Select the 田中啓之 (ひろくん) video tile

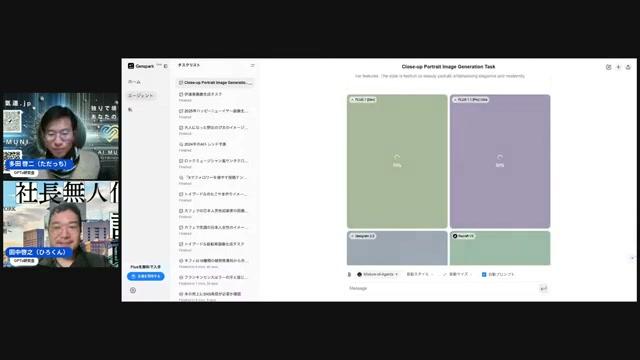61,224
